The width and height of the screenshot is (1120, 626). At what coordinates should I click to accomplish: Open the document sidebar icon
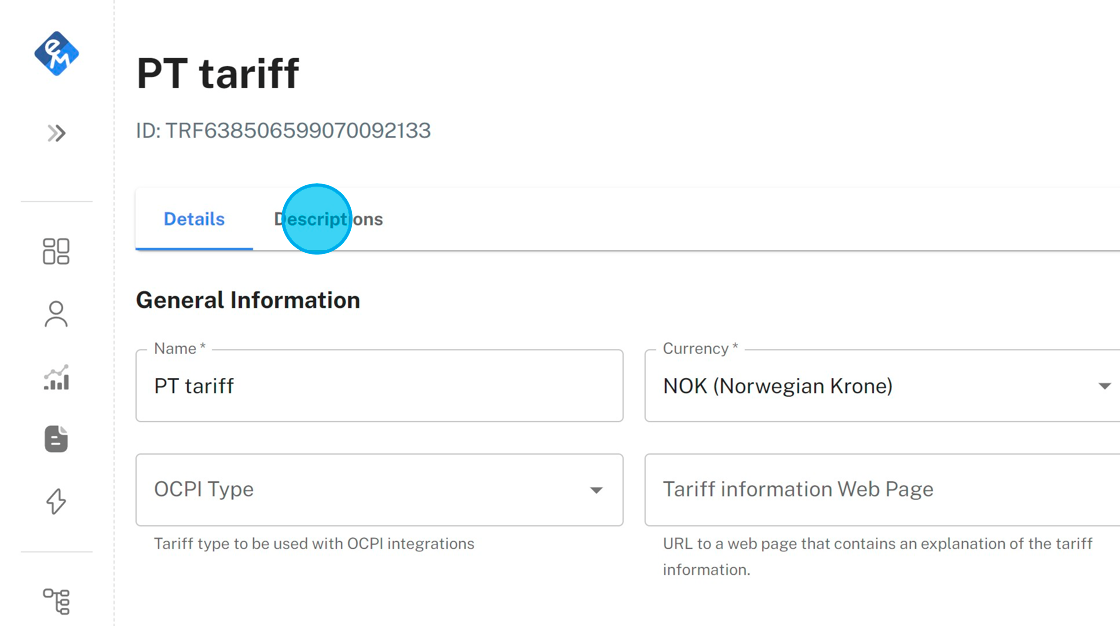[56, 439]
